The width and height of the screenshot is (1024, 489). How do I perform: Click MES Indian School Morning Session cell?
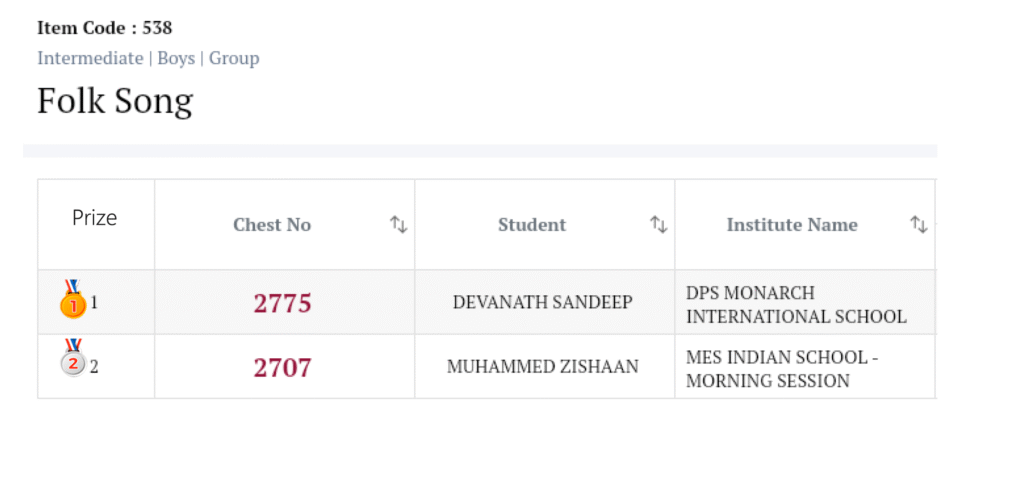(x=782, y=369)
